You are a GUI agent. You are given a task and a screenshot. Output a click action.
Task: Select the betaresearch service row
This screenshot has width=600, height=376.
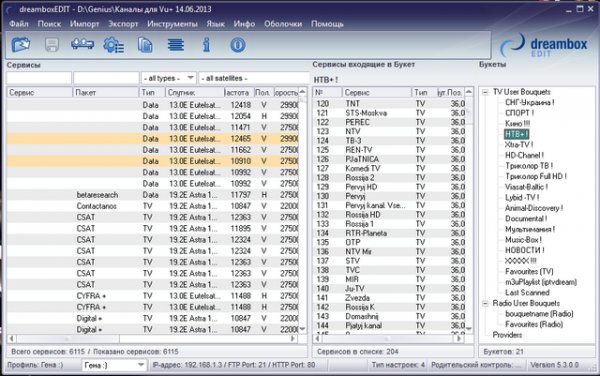point(152,195)
